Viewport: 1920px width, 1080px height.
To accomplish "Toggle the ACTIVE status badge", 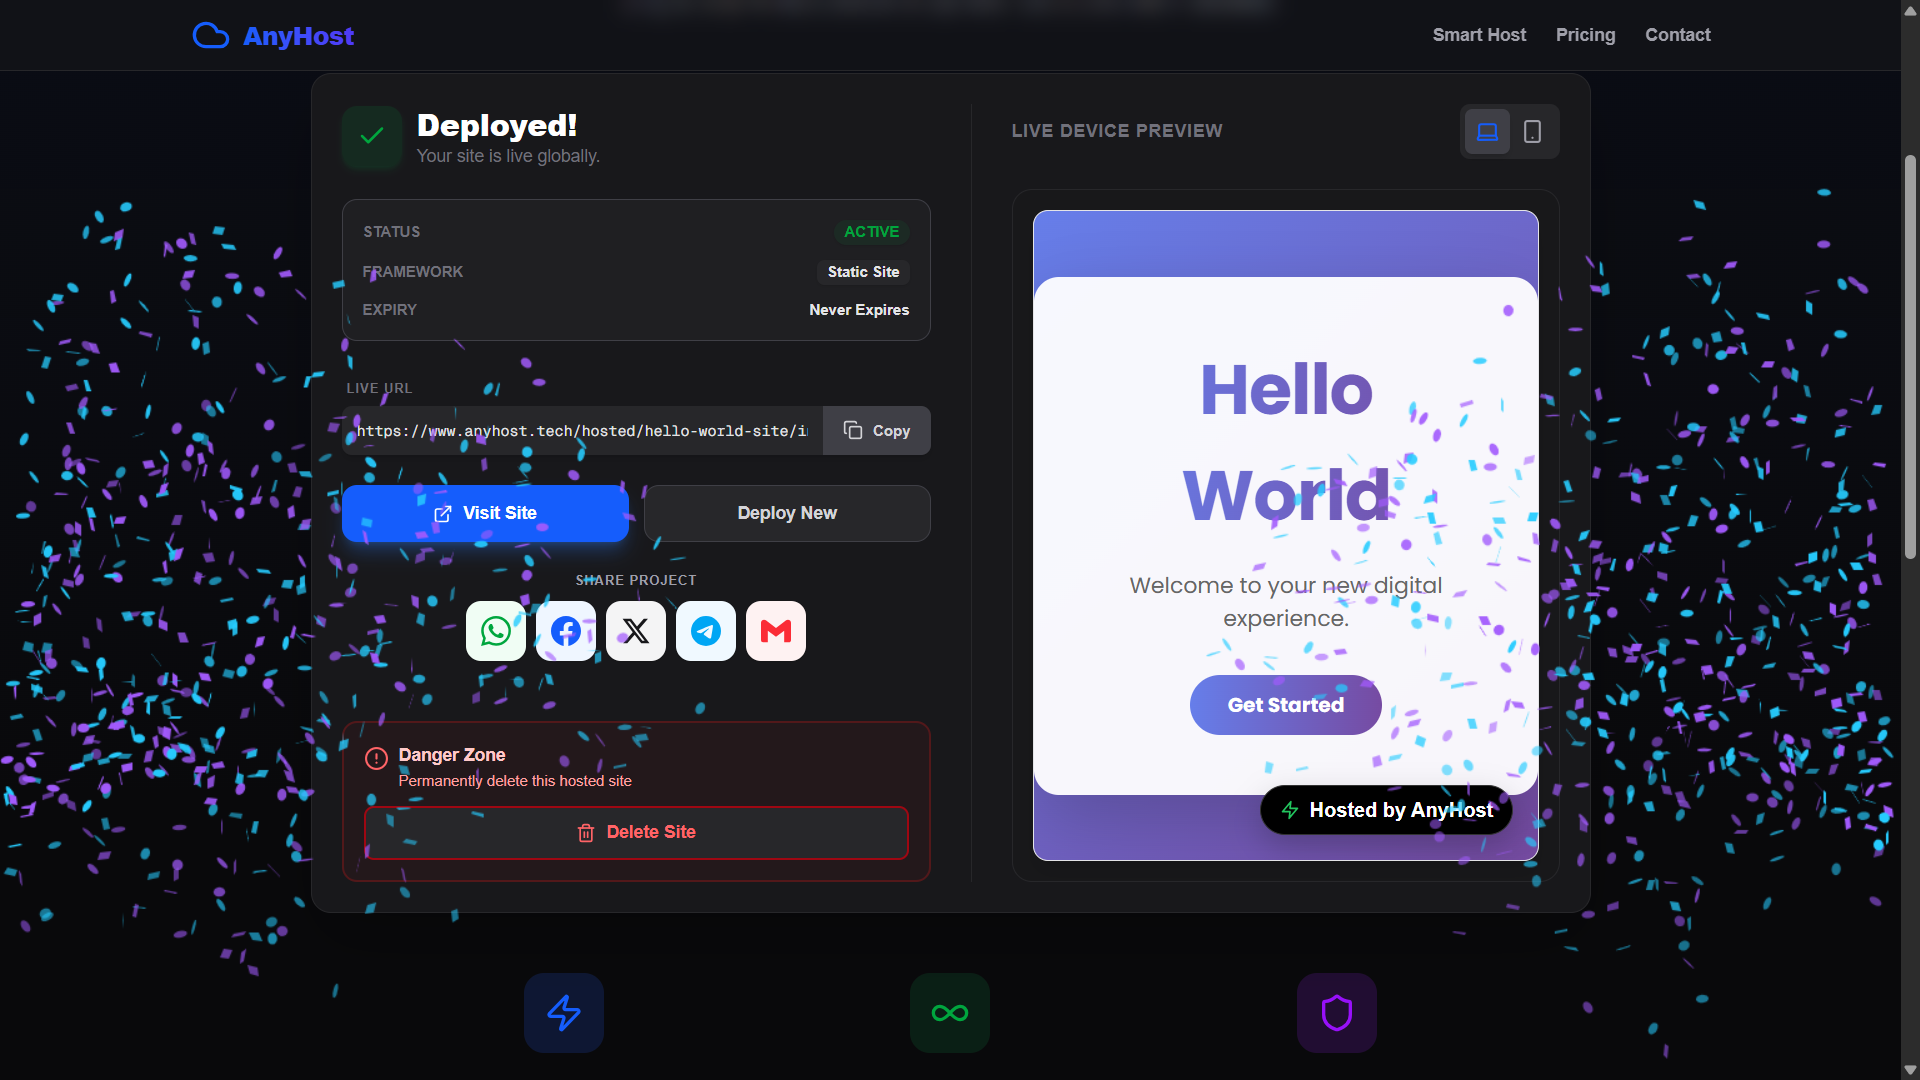I will click(x=870, y=231).
